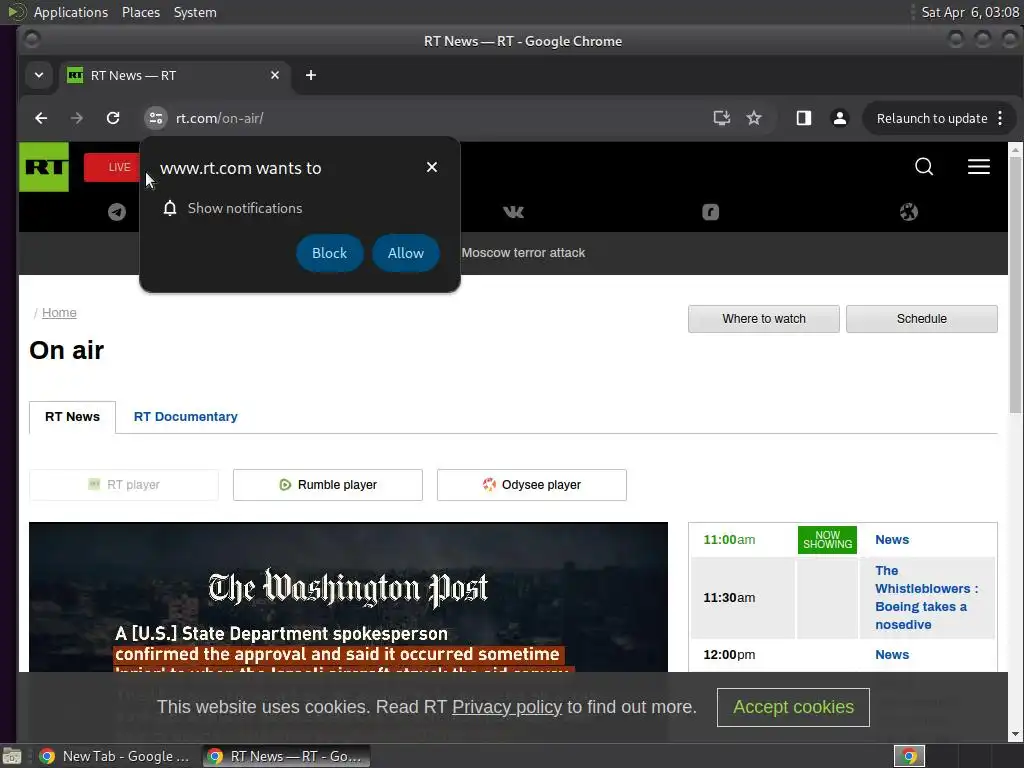The height and width of the screenshot is (768, 1024).
Task: Open the Privacy policy link
Action: click(507, 707)
